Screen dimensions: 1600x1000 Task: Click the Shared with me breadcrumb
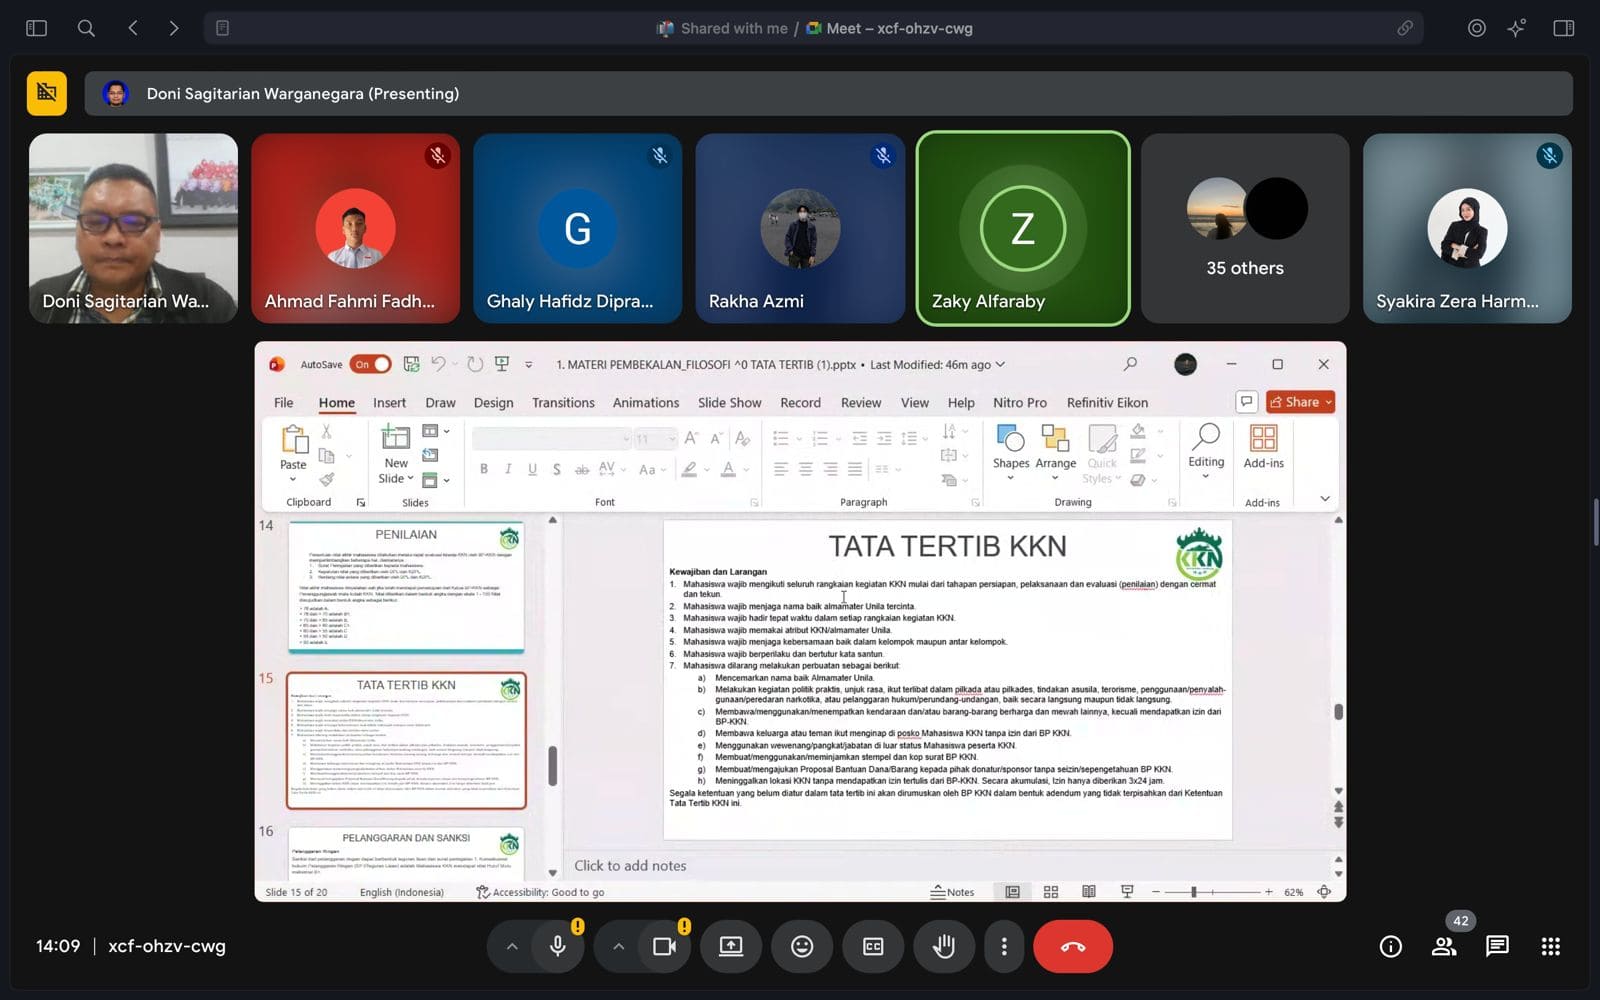point(733,28)
